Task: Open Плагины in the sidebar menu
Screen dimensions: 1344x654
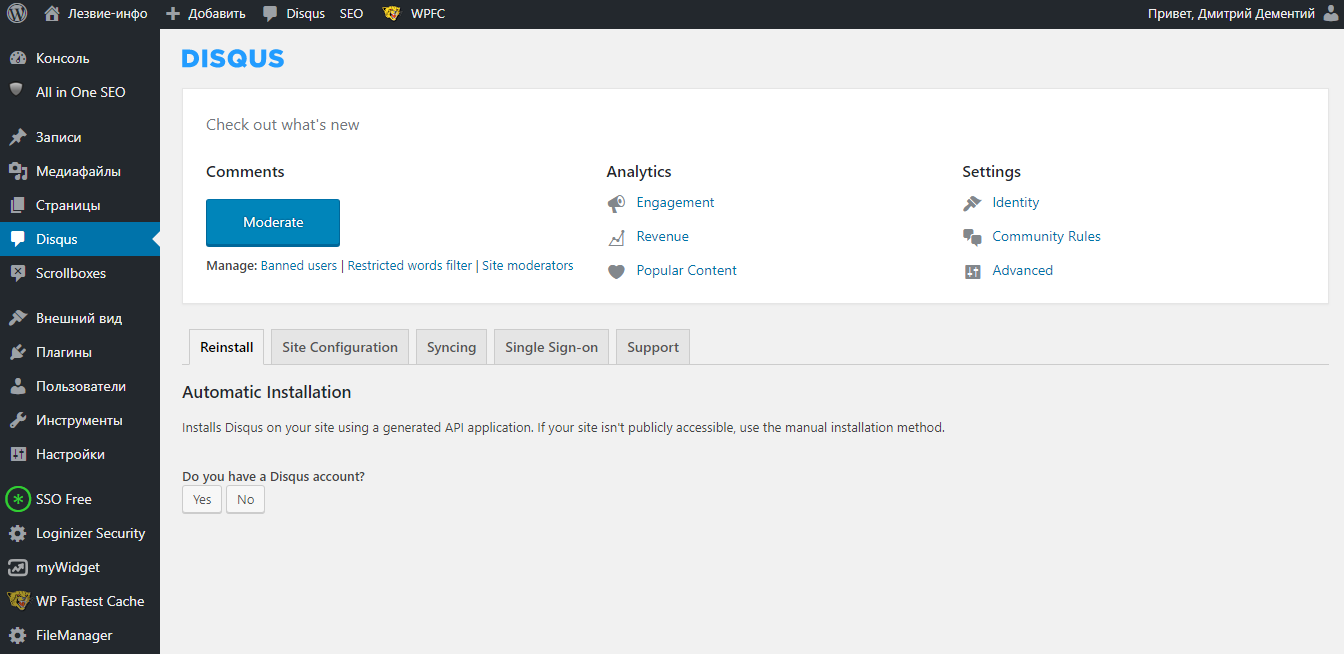Action: point(64,352)
